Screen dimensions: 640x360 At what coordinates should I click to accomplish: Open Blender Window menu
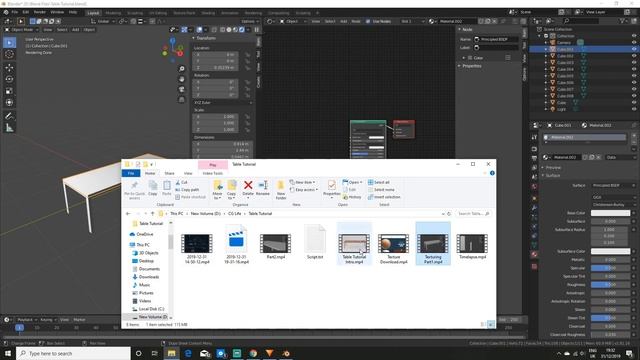pos(57,12)
